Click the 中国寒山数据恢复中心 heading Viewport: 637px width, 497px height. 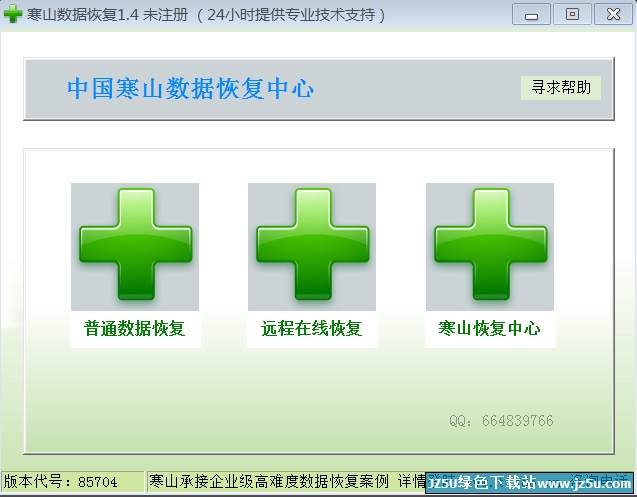(x=191, y=89)
